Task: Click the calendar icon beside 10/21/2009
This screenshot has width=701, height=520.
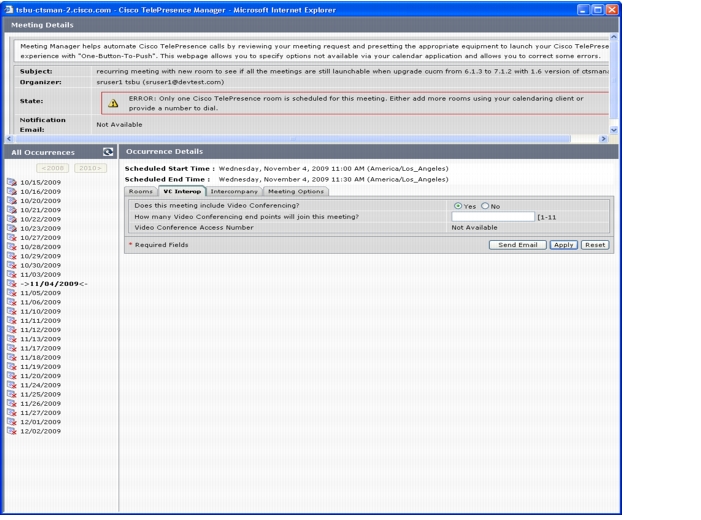Action: pyautogui.click(x=12, y=210)
